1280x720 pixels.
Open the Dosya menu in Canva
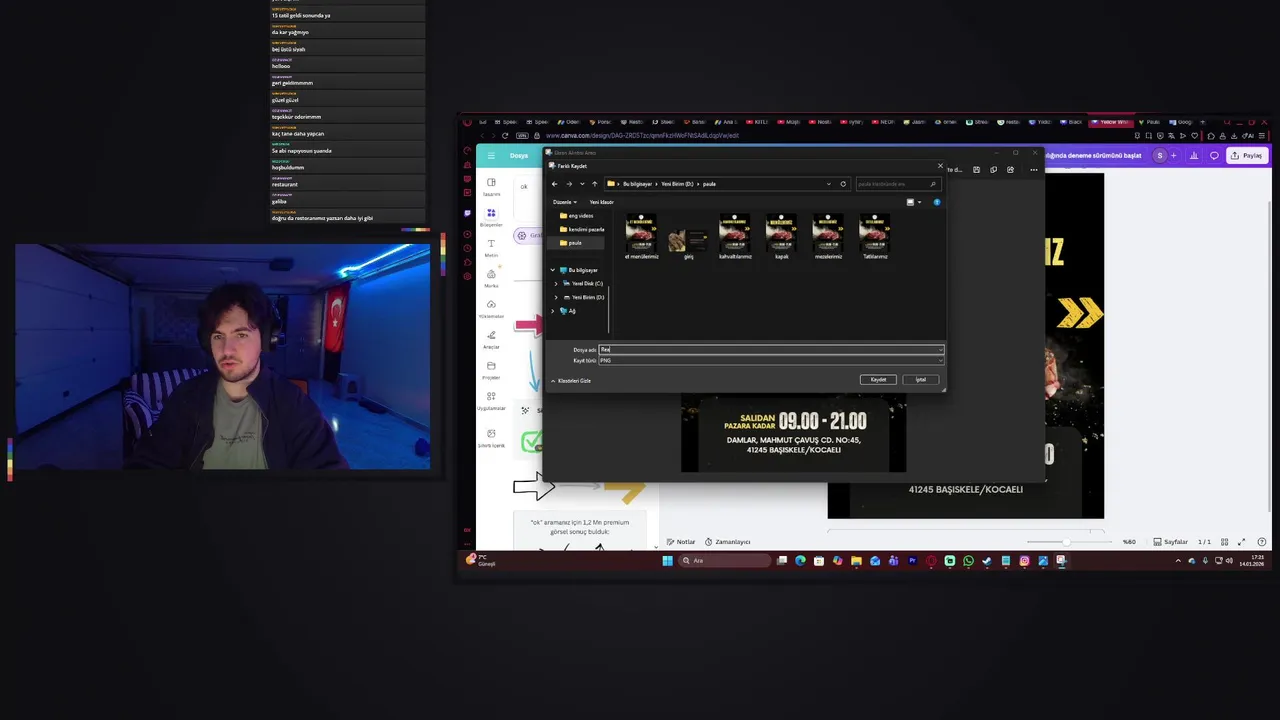coord(519,155)
